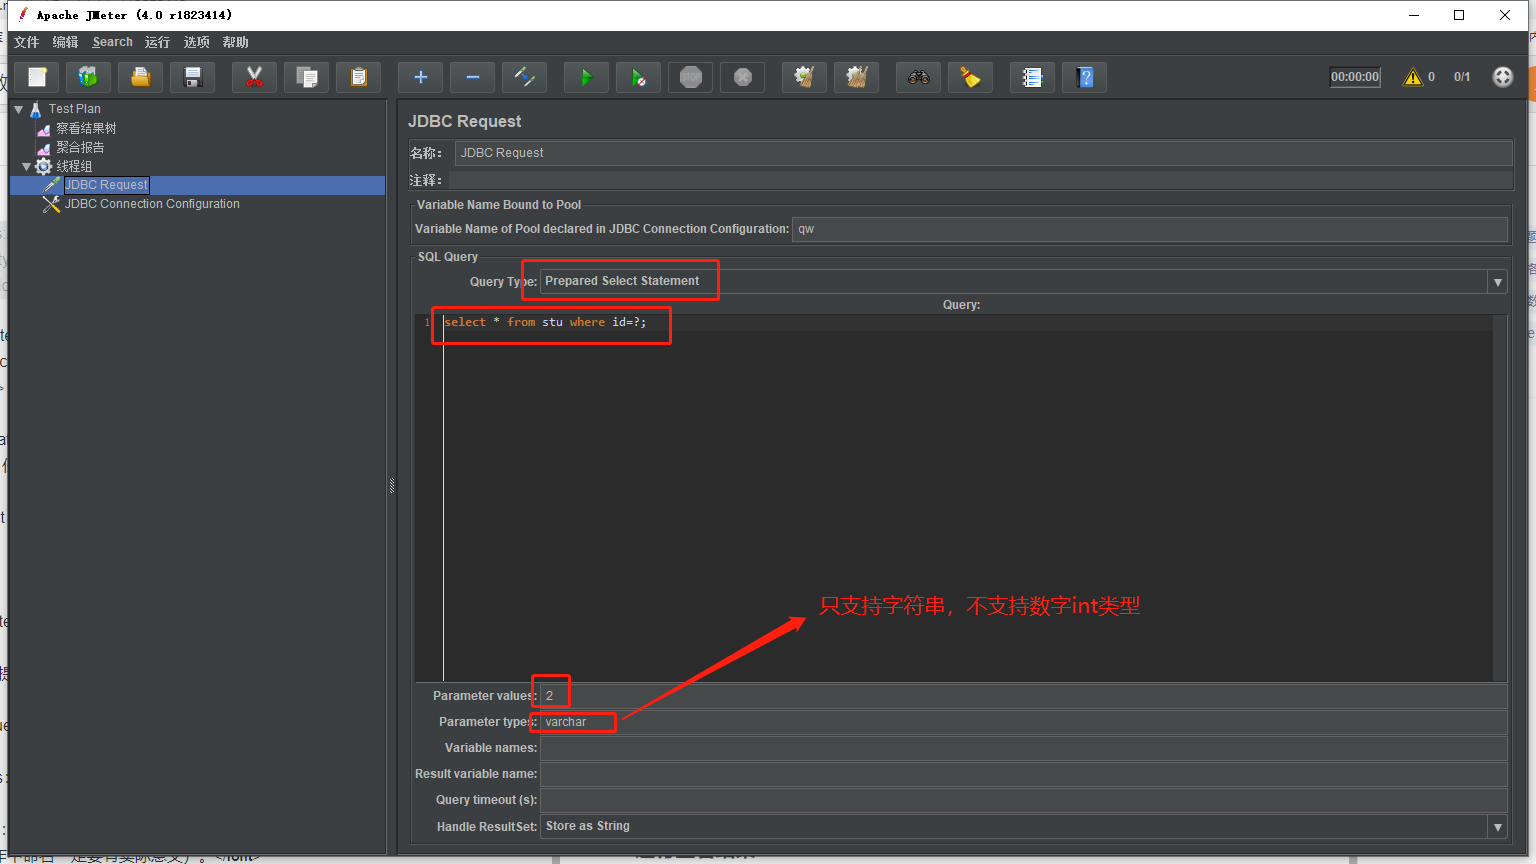Start the test with green play icon
The height and width of the screenshot is (864, 1536).
(587, 77)
